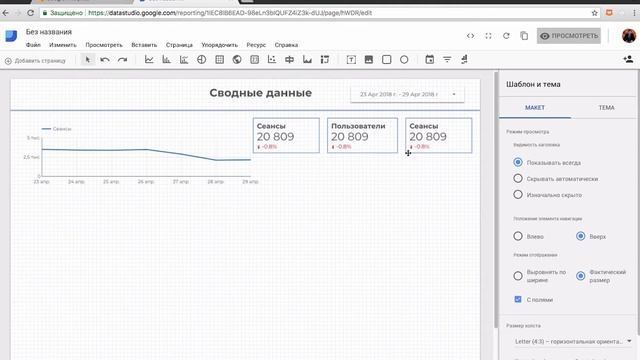The width and height of the screenshot is (640, 360).
Task: Undo the last action
Action: [105, 60]
